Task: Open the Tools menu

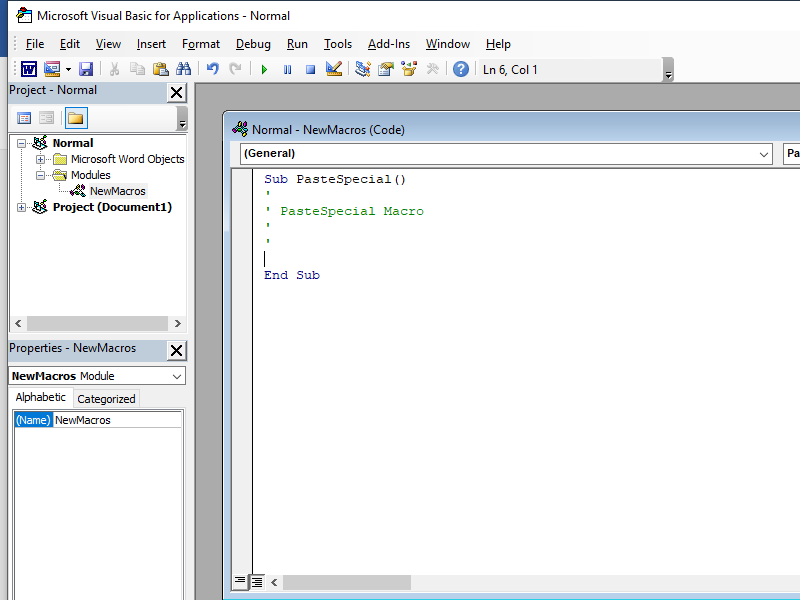Action: click(338, 44)
